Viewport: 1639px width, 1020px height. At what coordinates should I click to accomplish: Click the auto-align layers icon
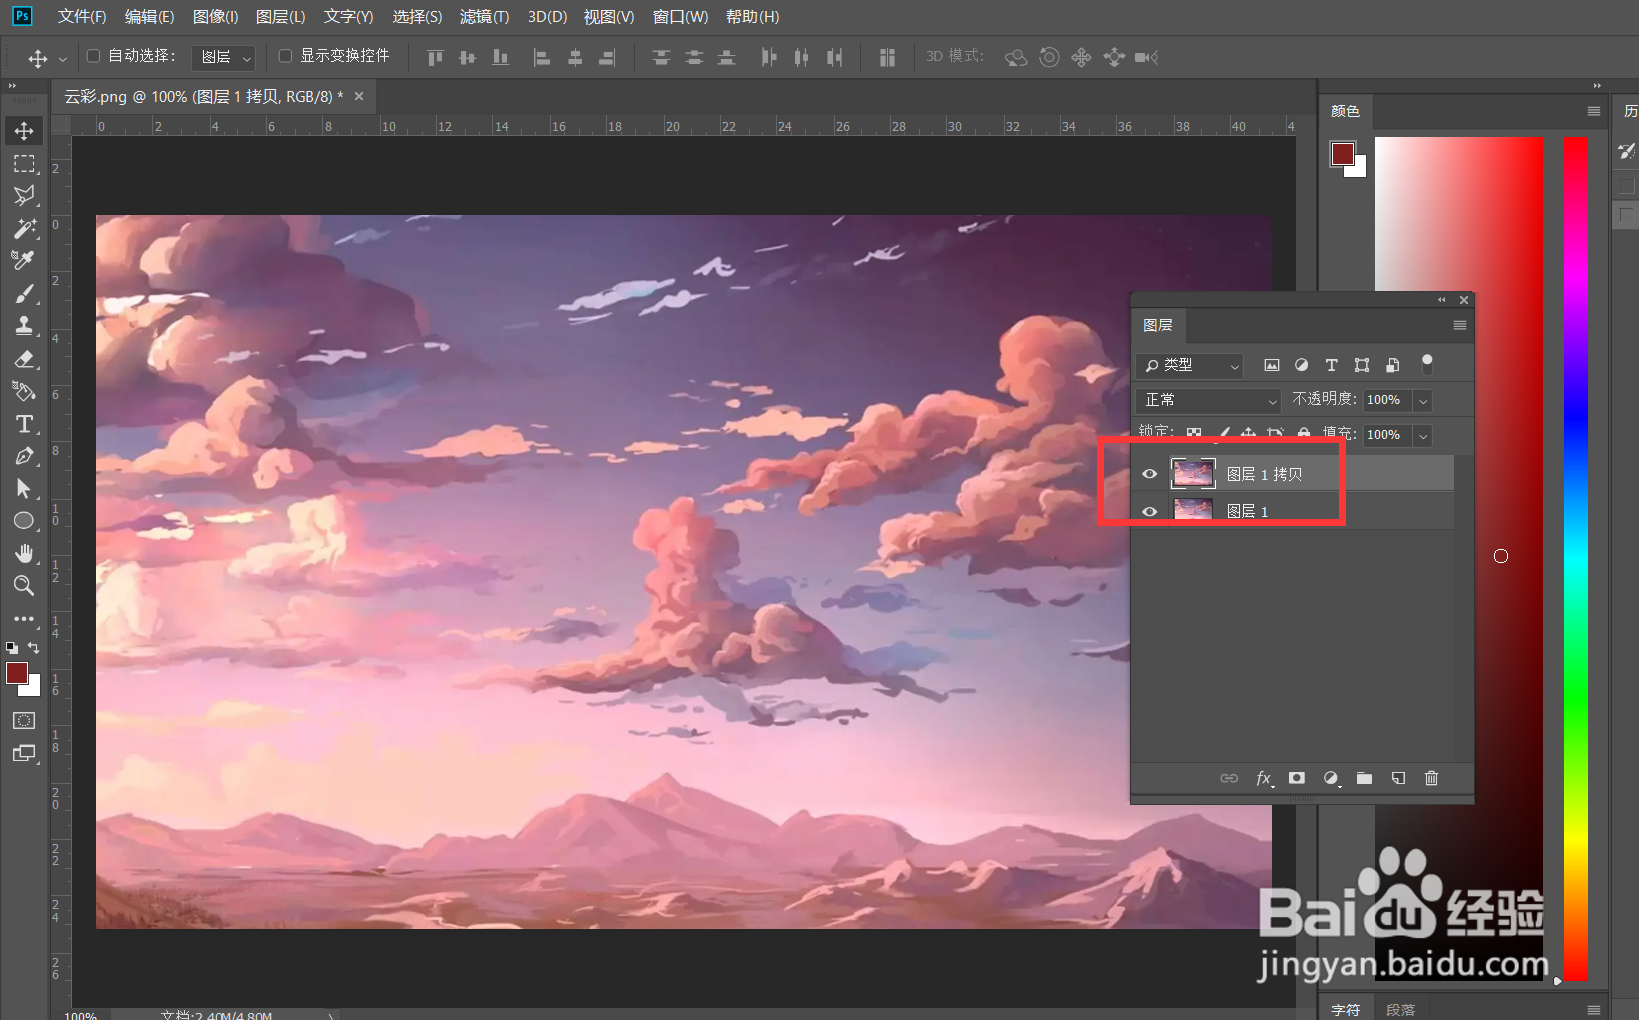(x=887, y=57)
